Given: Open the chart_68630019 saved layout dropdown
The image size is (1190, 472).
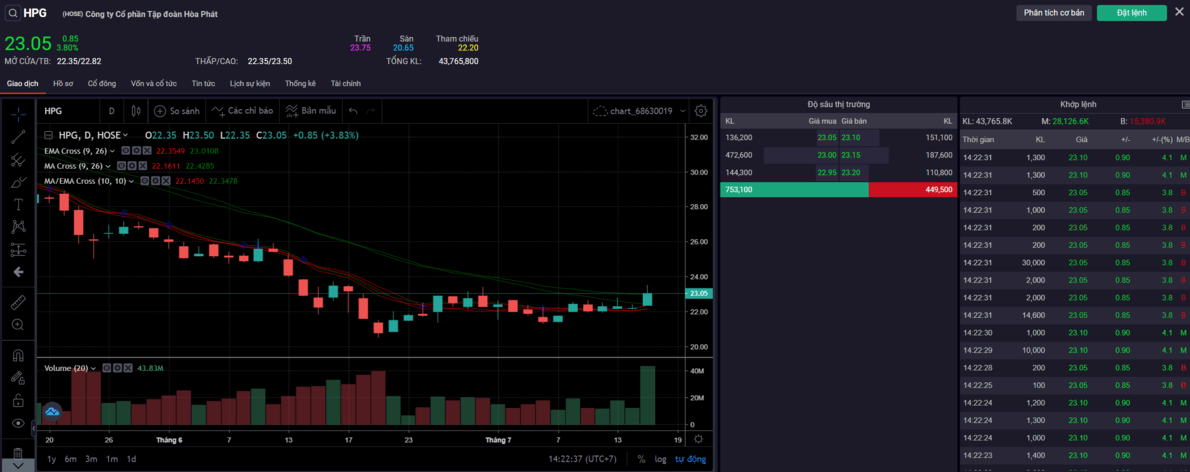Looking at the screenshot, I should click(639, 111).
